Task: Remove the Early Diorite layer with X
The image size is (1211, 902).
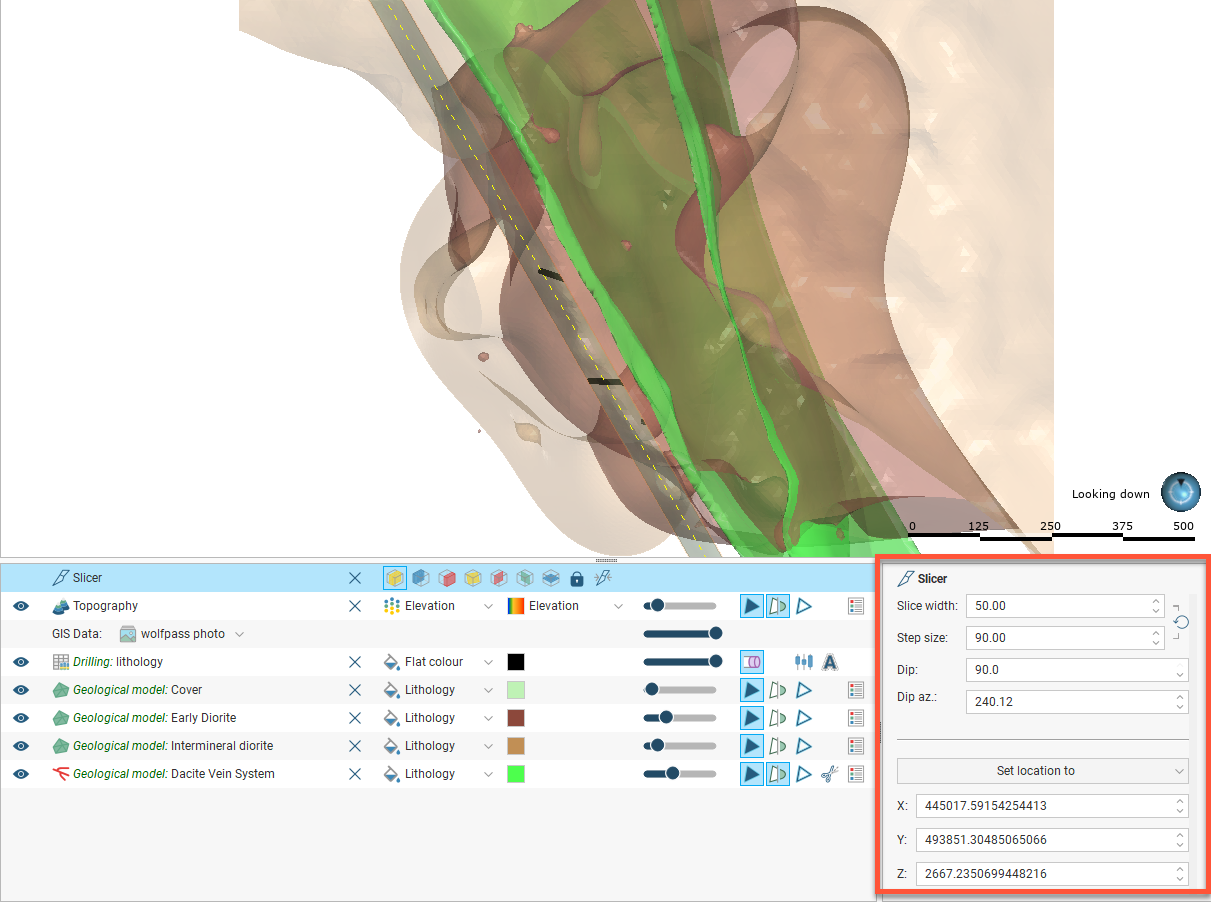Action: point(355,718)
